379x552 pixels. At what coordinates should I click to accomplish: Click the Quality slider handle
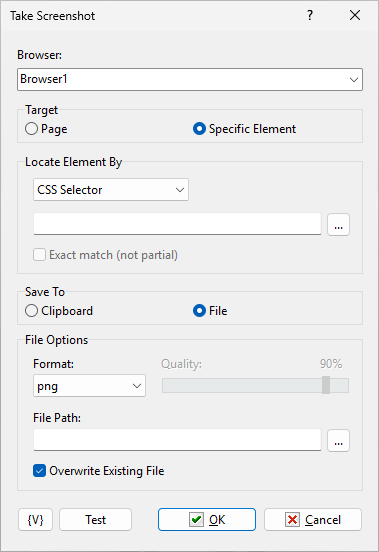point(326,385)
